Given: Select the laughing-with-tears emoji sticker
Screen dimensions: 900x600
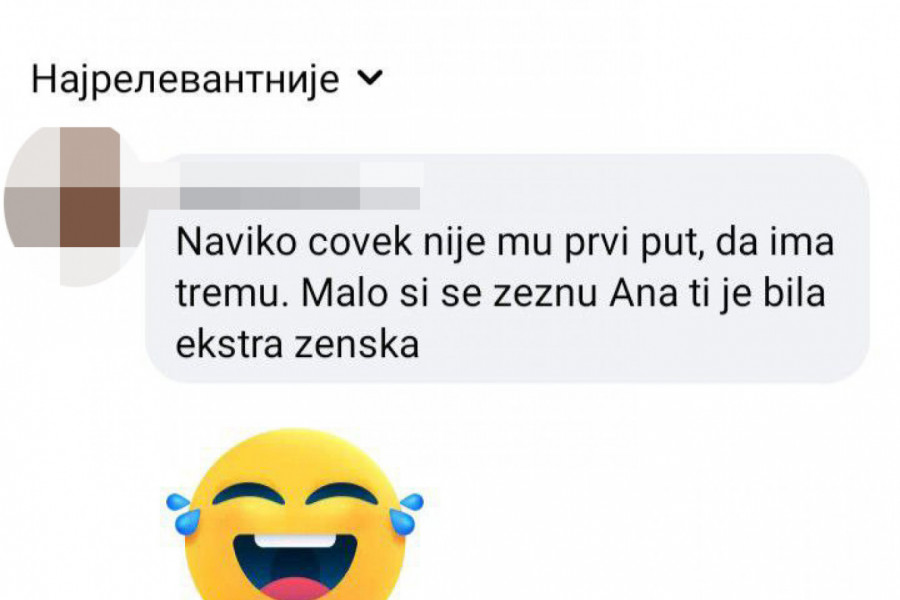Looking at the screenshot, I should click(295, 515).
